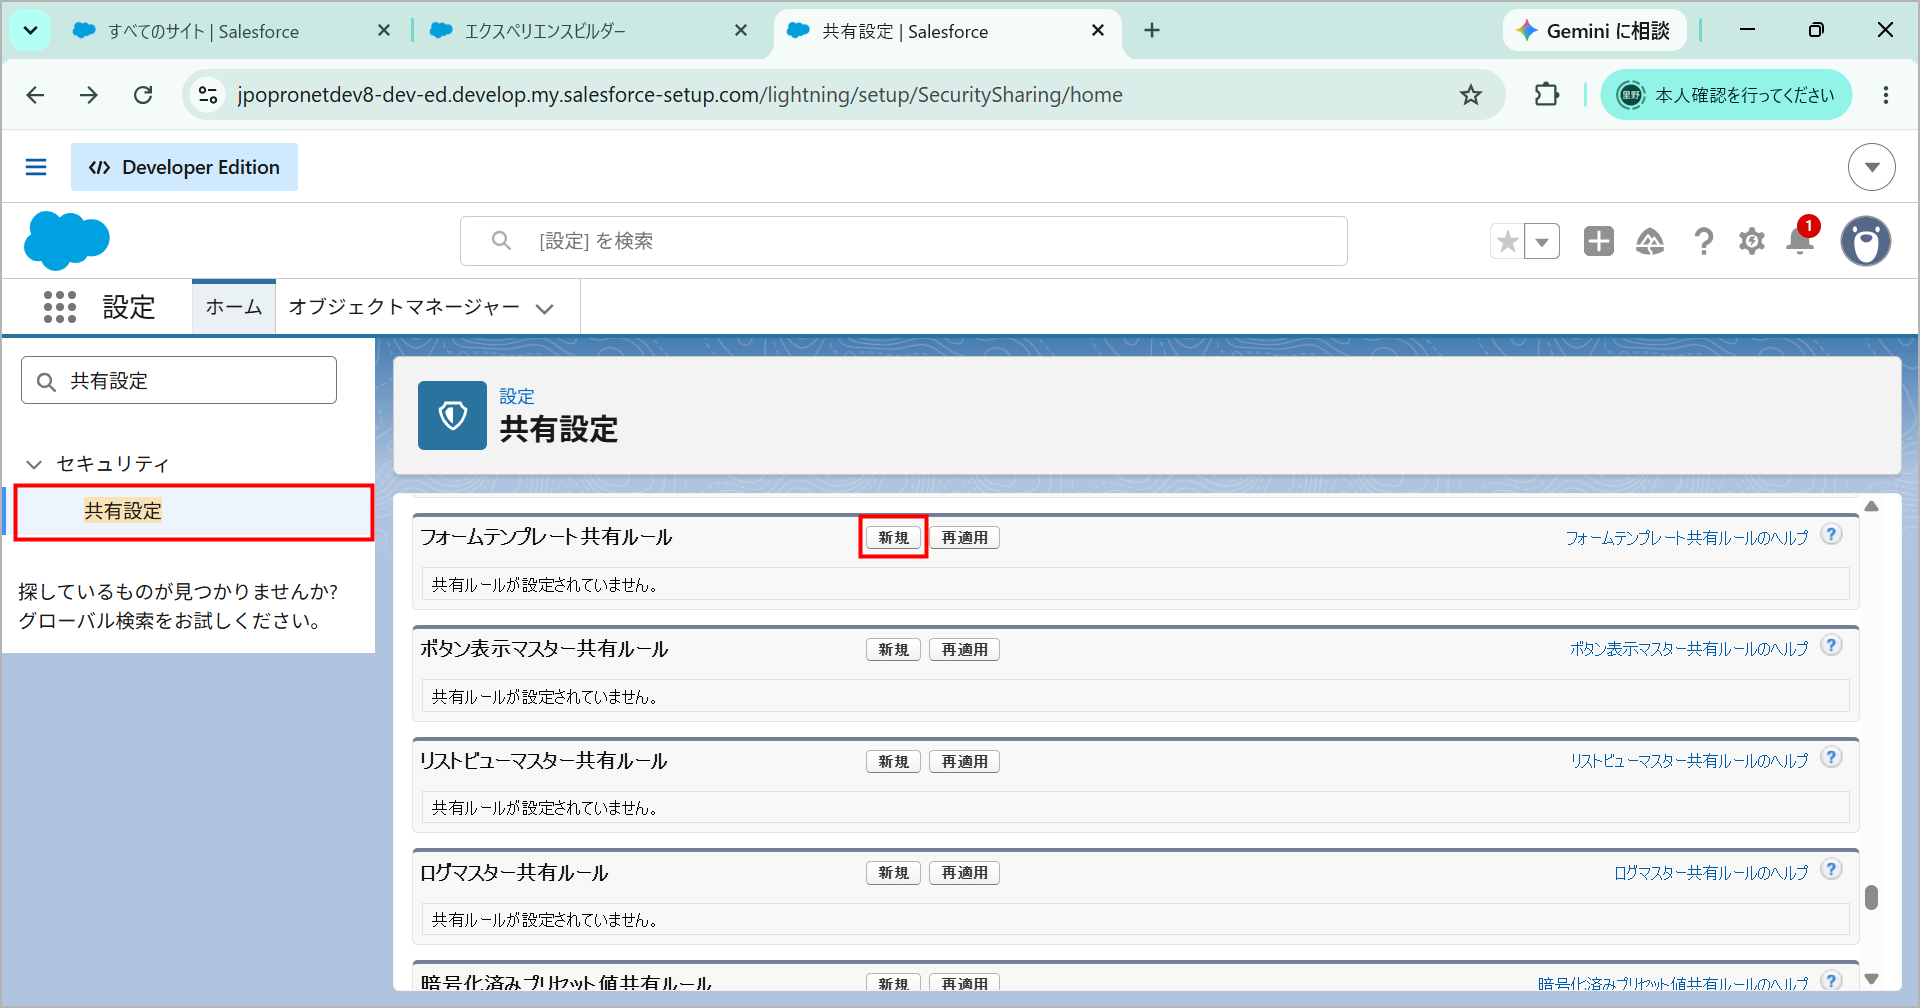This screenshot has height=1008, width=1920.
Task: Click the user profile avatar
Action: click(x=1866, y=241)
